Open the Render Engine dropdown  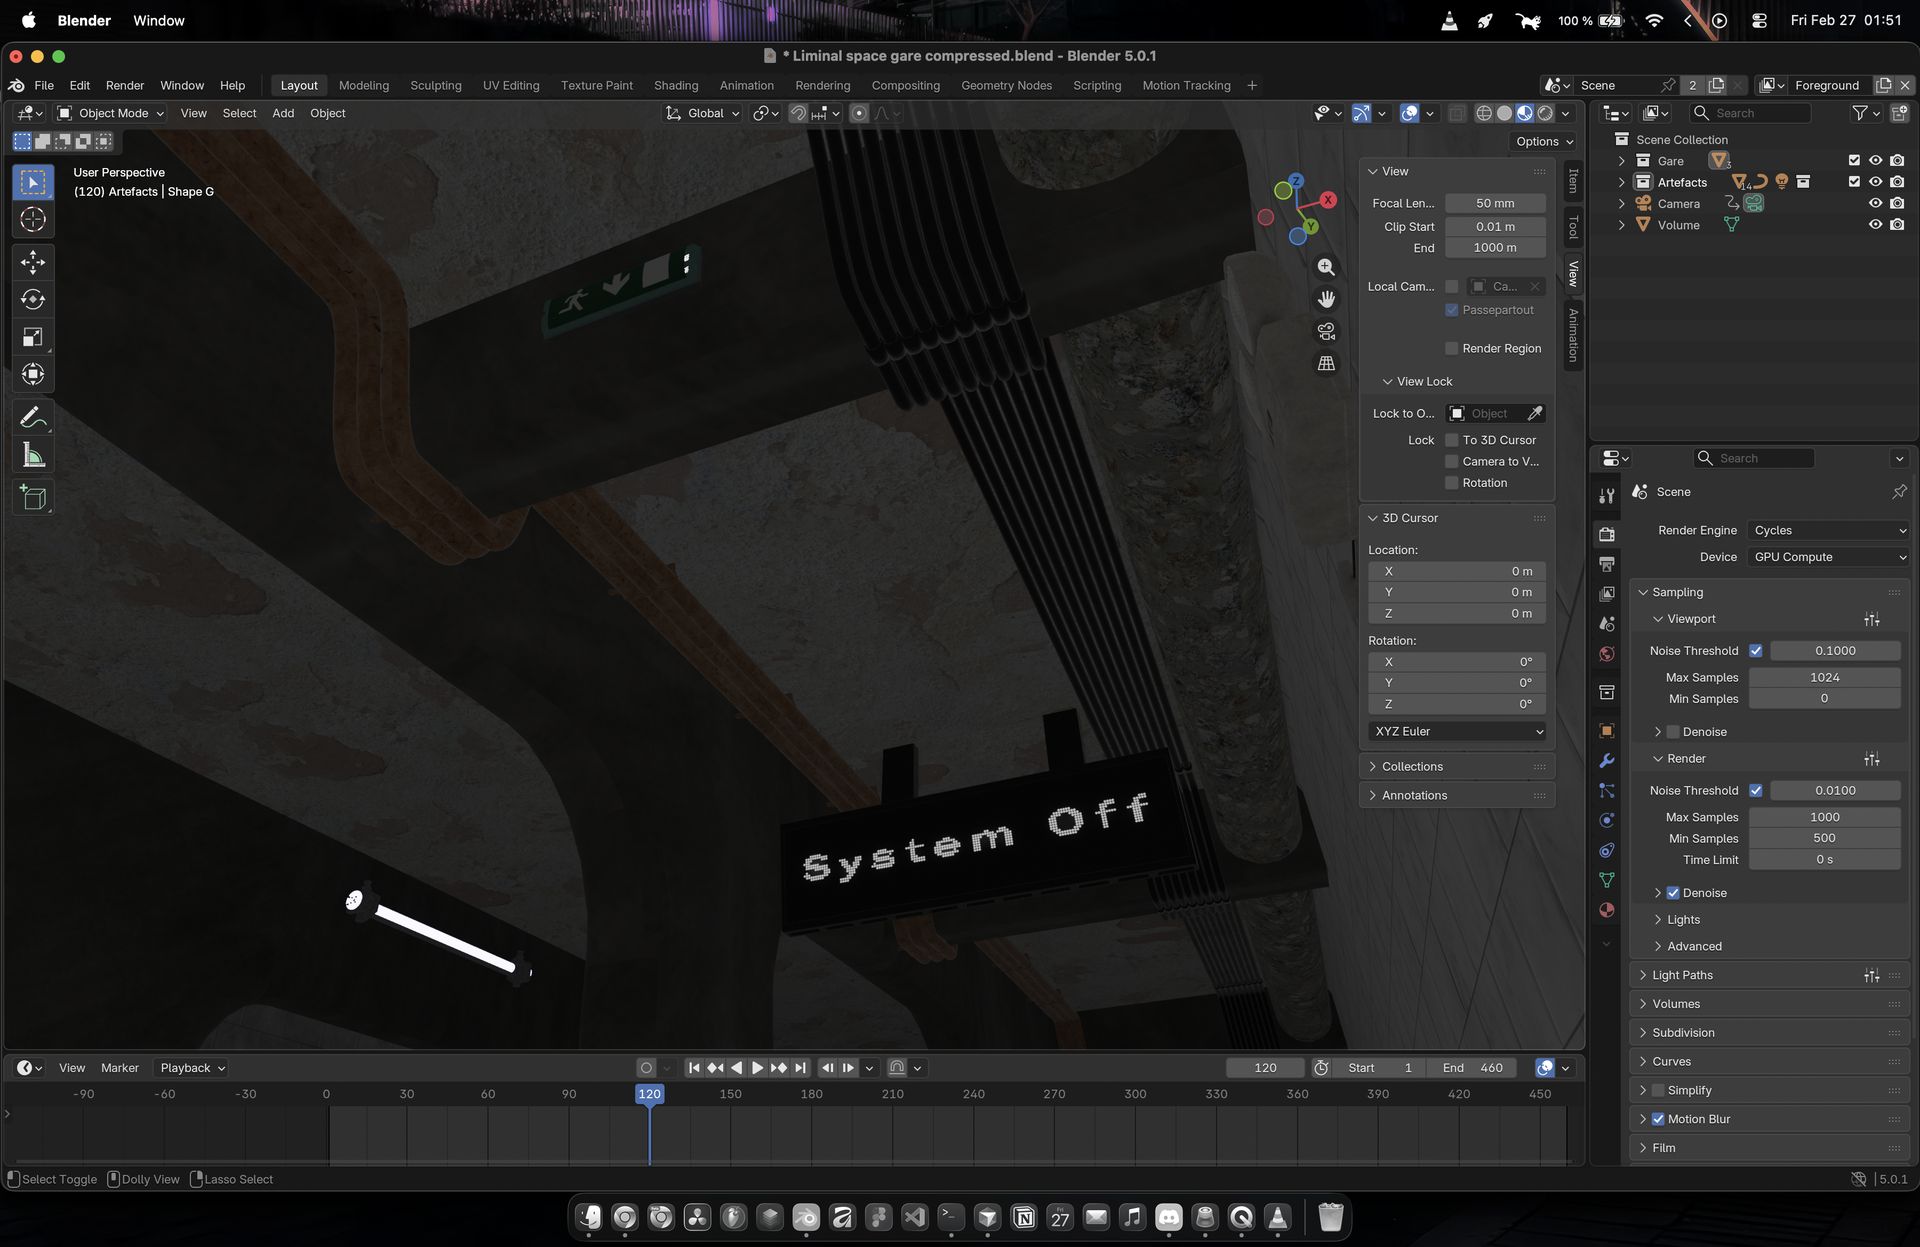[1828, 530]
